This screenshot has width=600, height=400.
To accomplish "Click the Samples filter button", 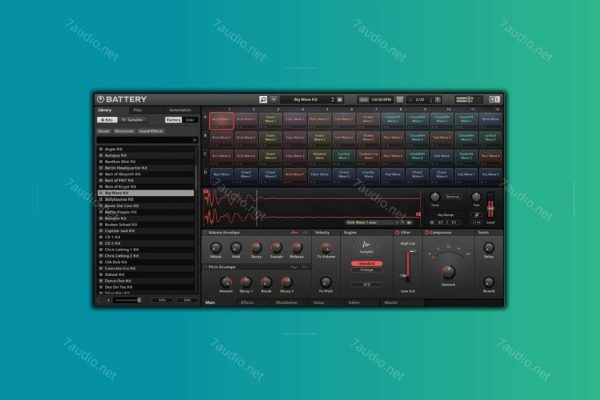I will [x=132, y=120].
